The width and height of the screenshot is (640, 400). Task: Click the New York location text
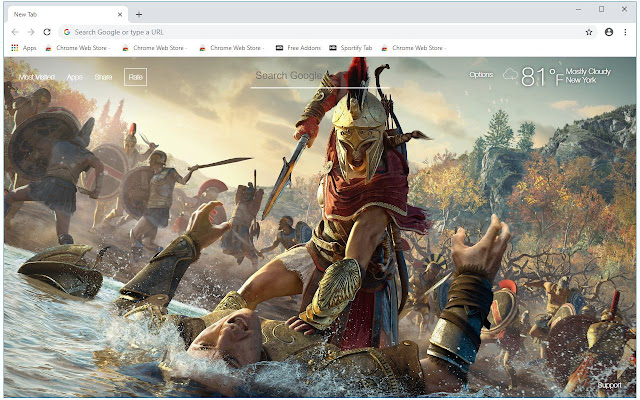[581, 80]
